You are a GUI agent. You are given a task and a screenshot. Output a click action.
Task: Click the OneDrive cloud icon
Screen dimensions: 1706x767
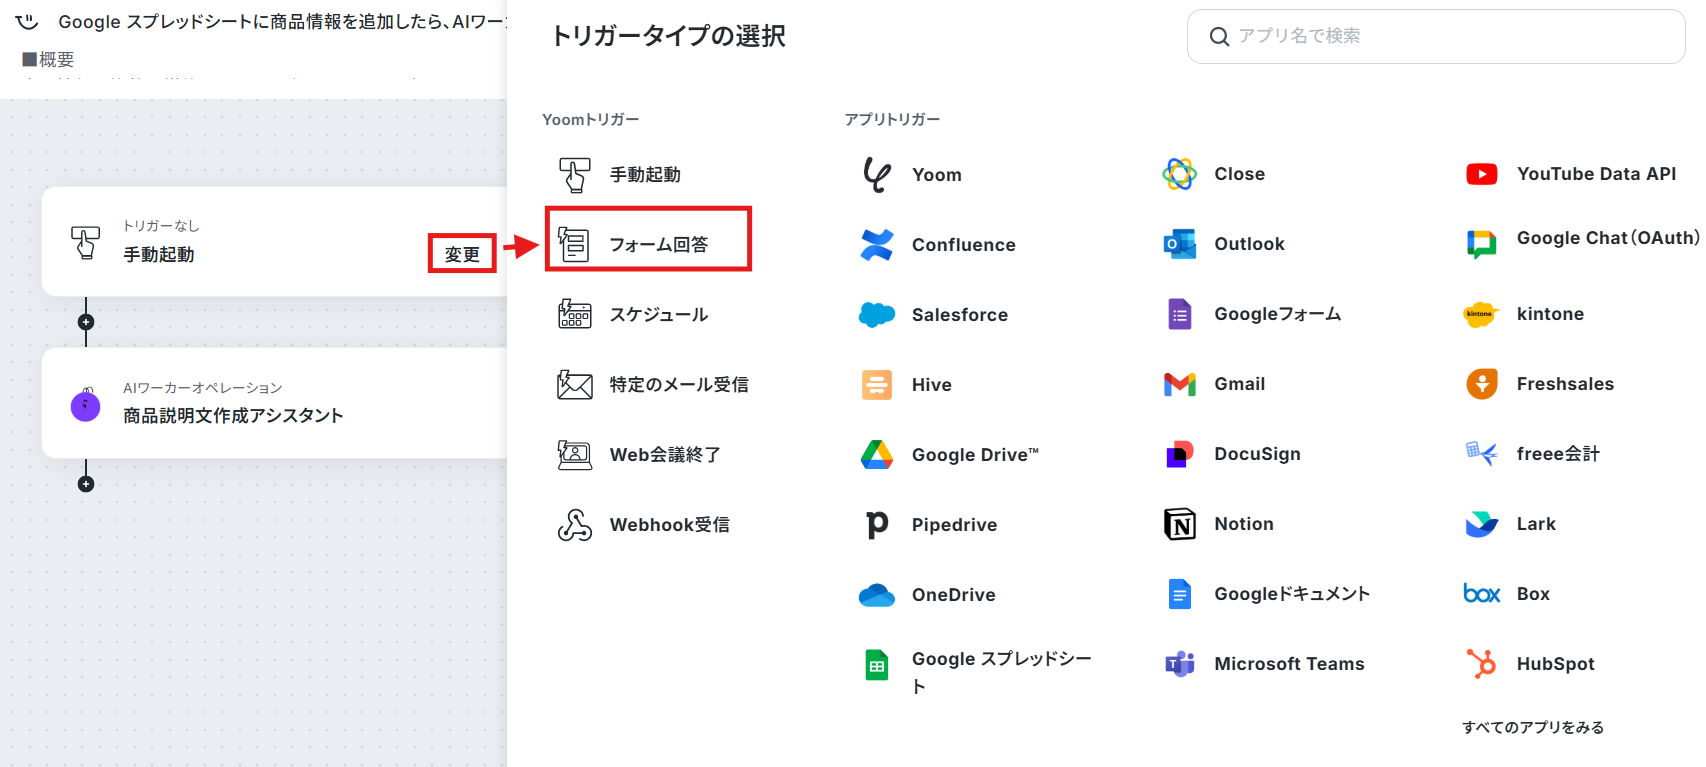877,595
